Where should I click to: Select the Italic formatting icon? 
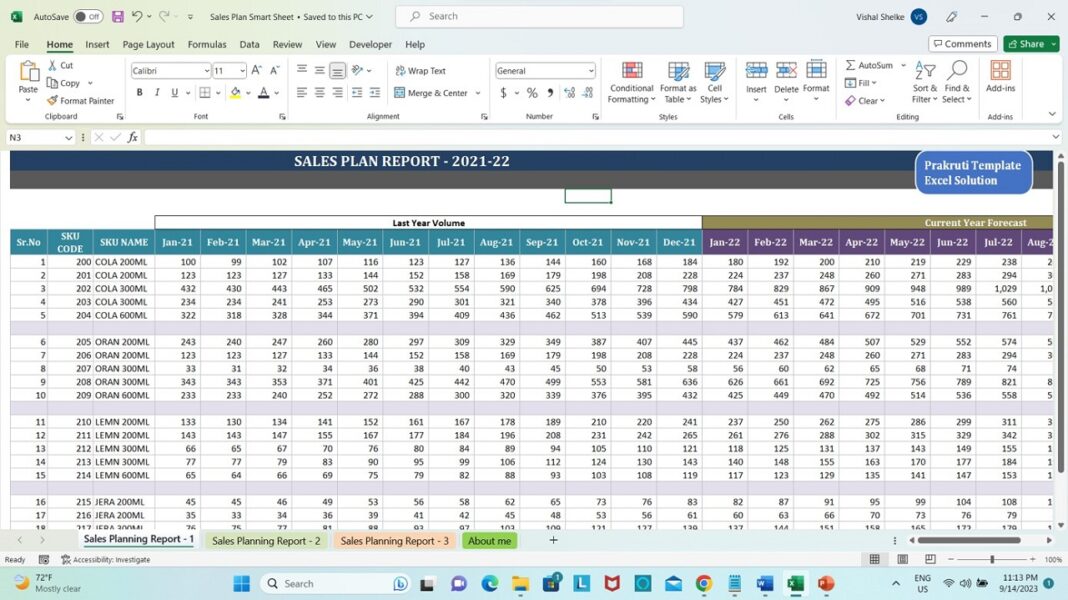coord(155,92)
